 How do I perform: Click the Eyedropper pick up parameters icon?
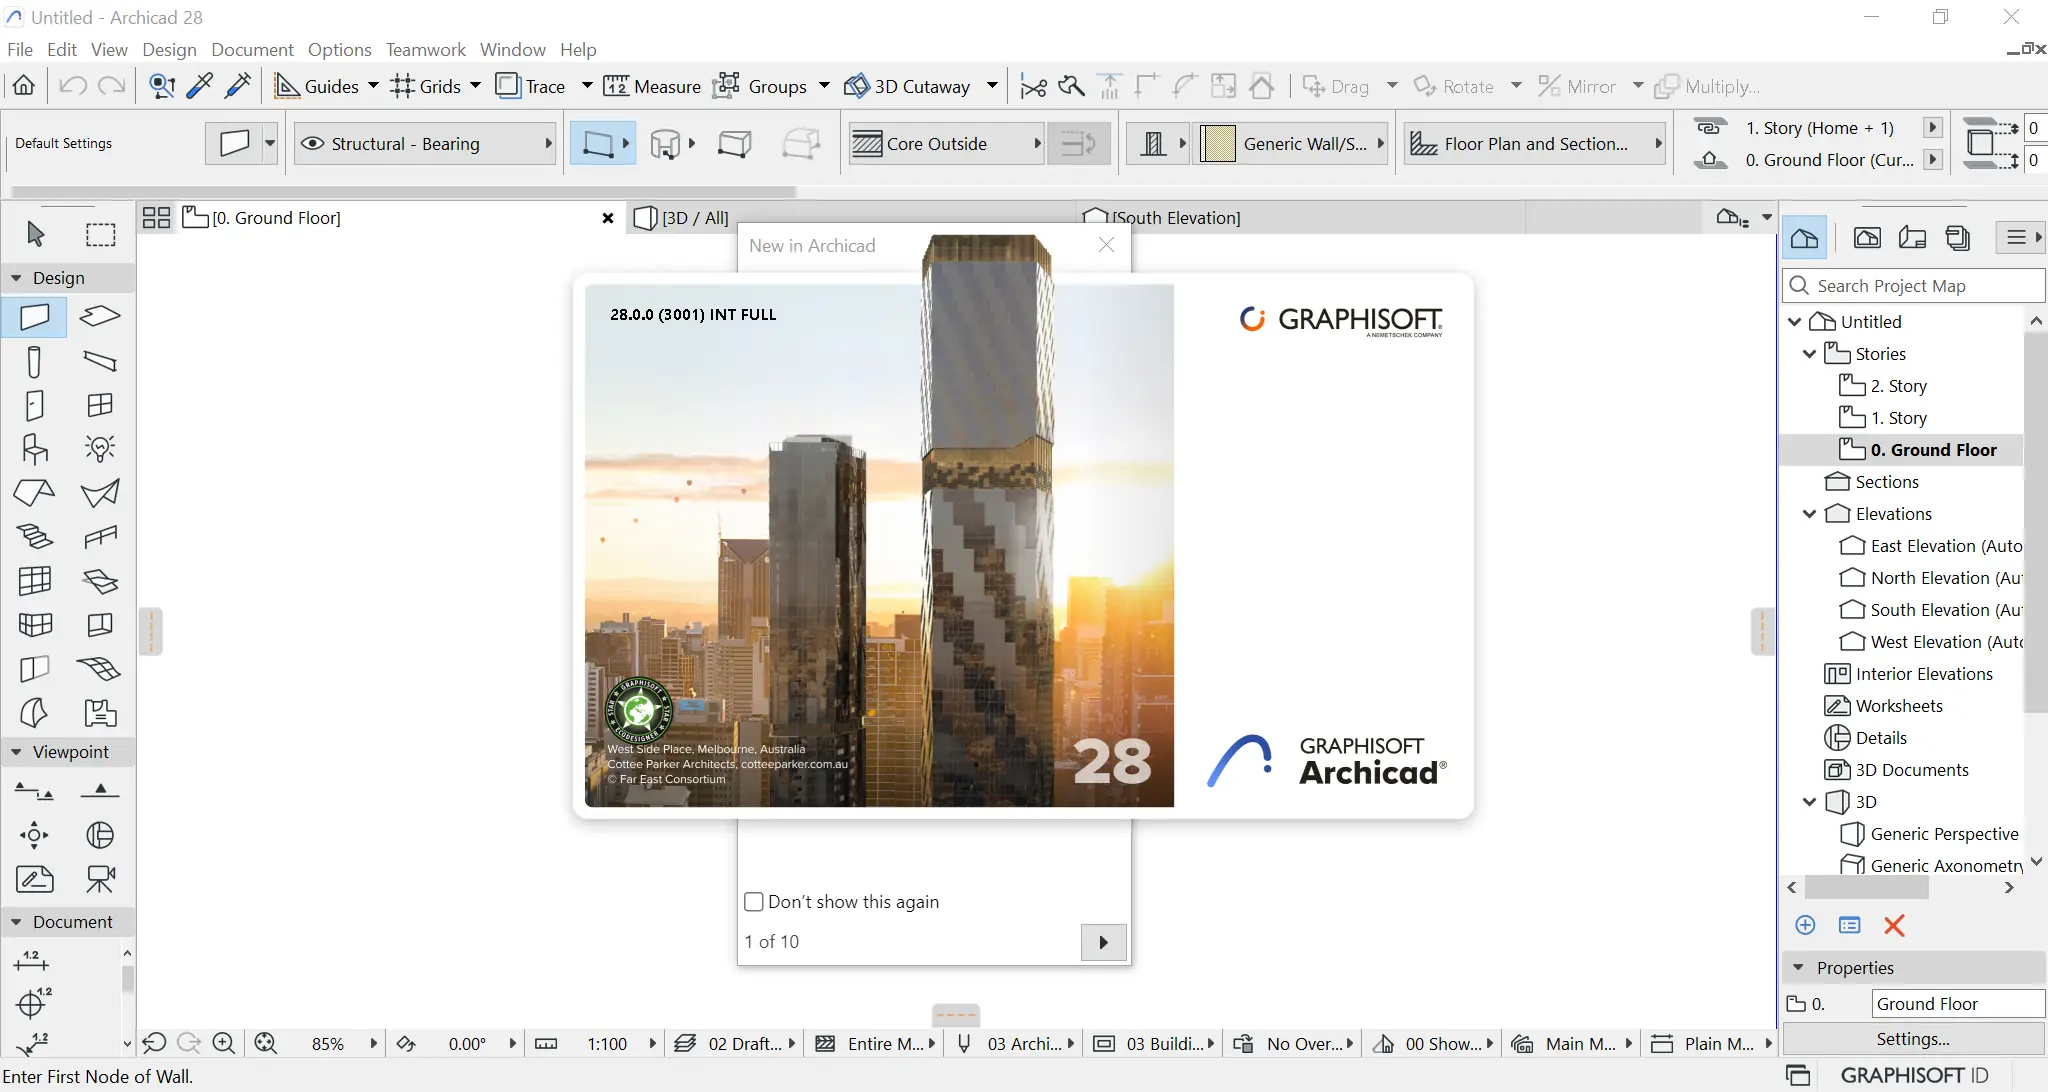[x=199, y=86]
